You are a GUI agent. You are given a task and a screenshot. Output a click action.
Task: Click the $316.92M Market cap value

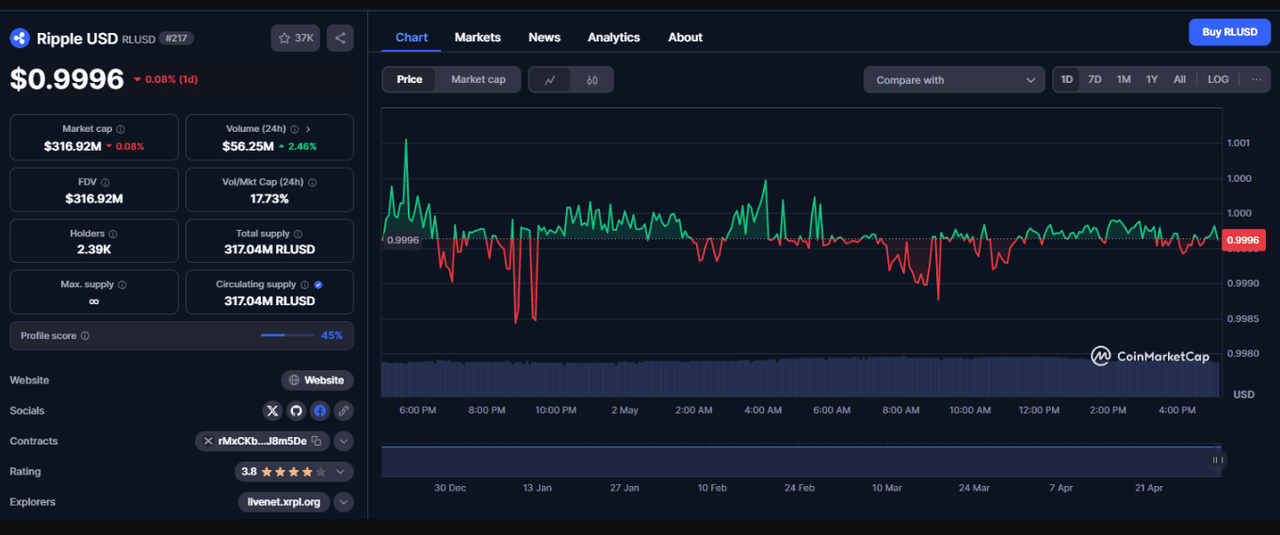(72, 146)
